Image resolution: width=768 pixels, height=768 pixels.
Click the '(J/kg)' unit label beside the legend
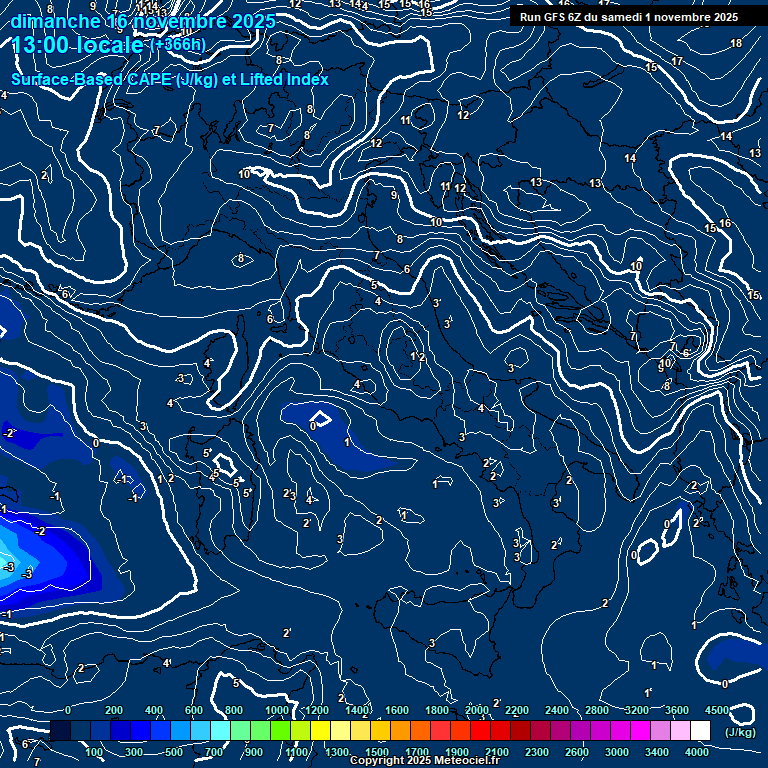(x=740, y=732)
